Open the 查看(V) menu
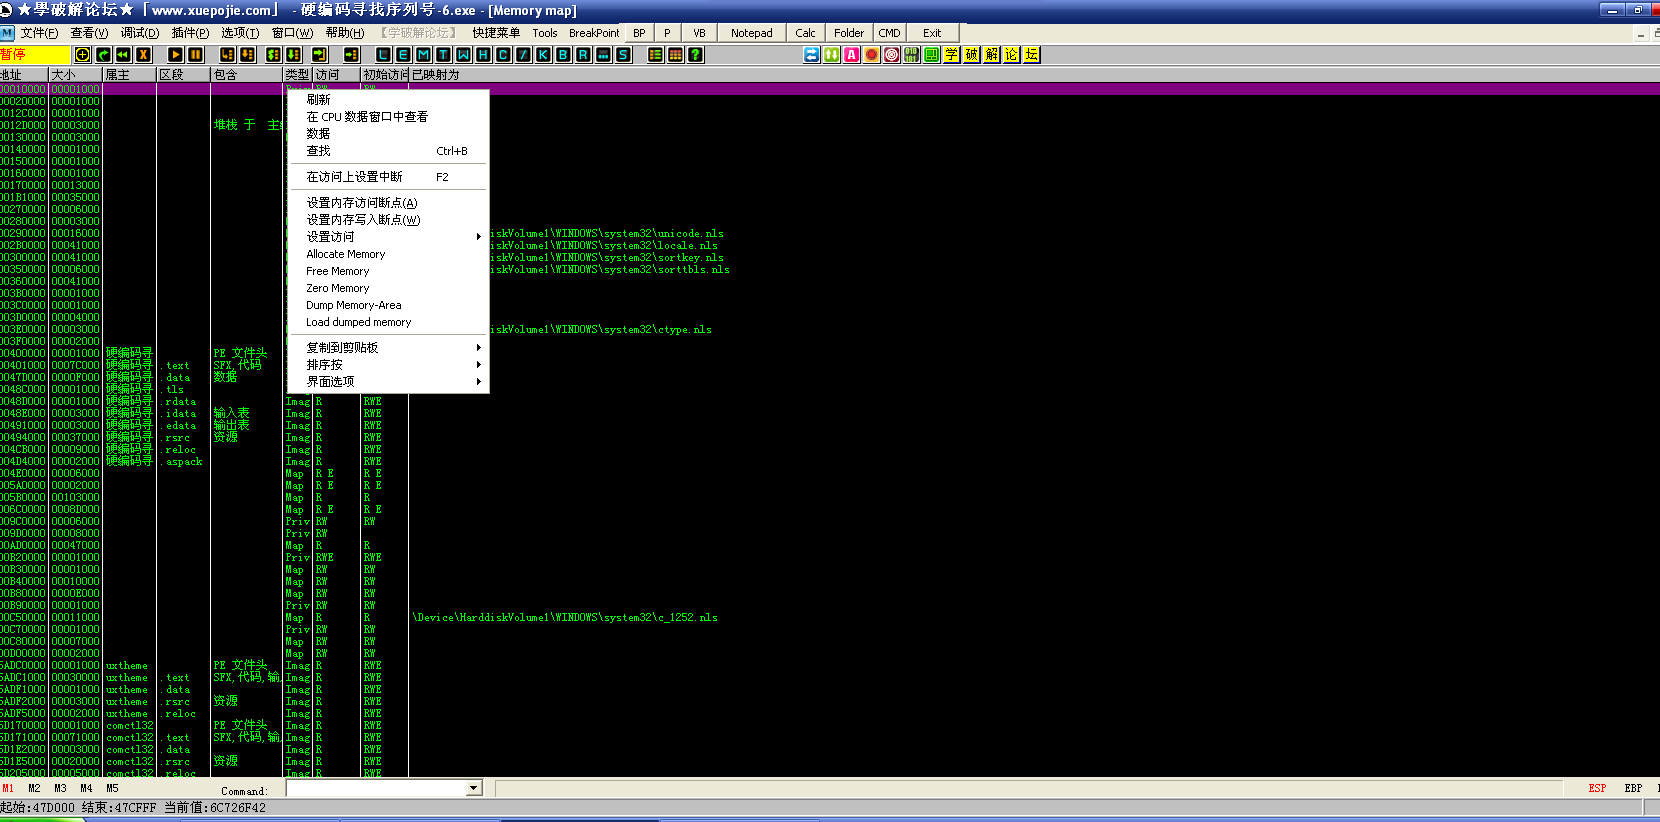The height and width of the screenshot is (822, 1660). click(x=89, y=33)
